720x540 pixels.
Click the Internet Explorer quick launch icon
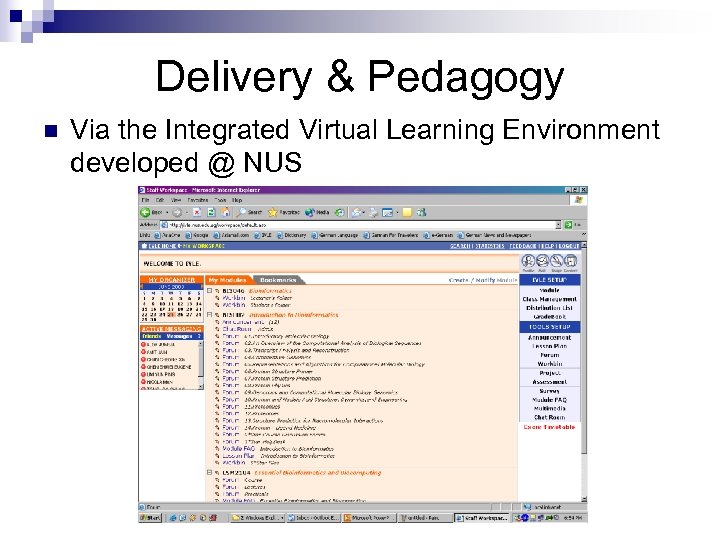(173, 518)
